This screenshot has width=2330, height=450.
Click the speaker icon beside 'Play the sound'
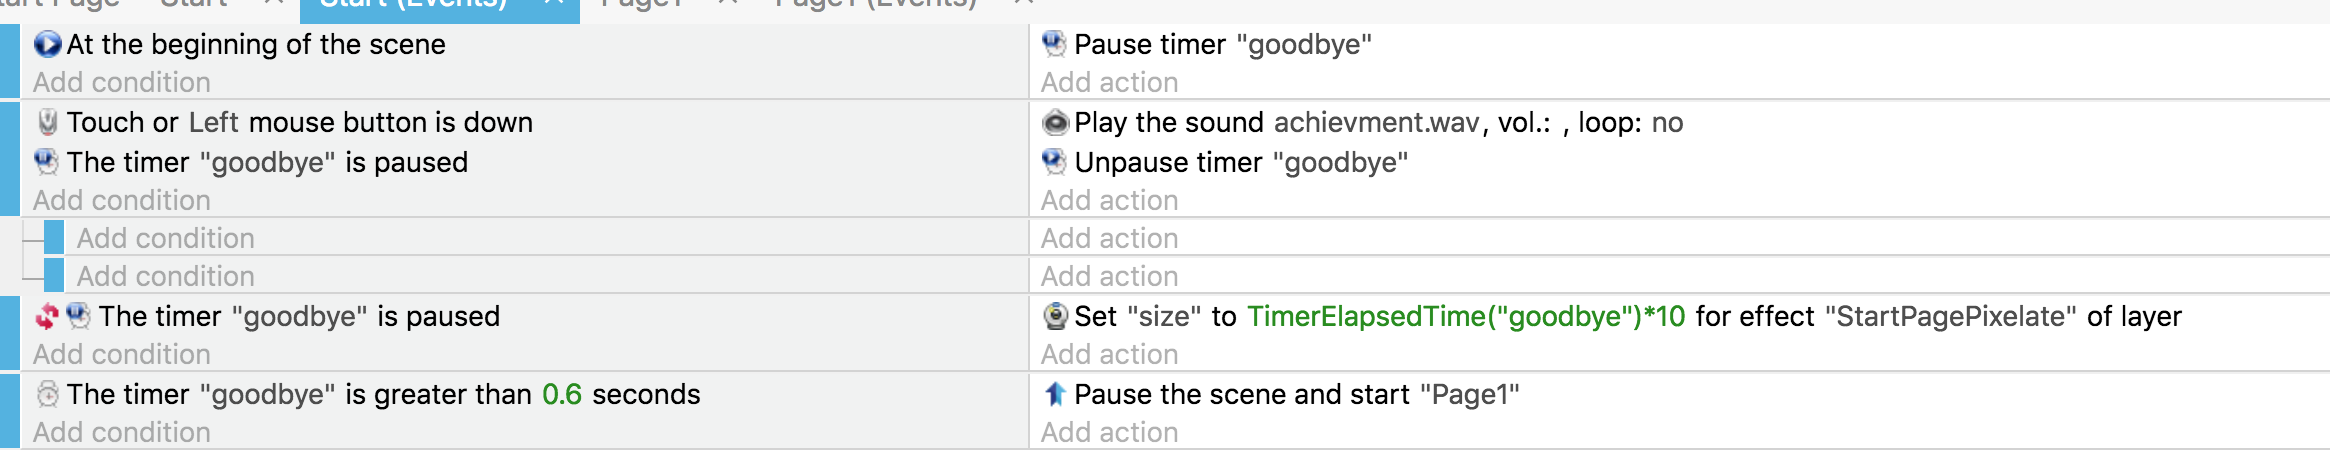[x=1055, y=122]
